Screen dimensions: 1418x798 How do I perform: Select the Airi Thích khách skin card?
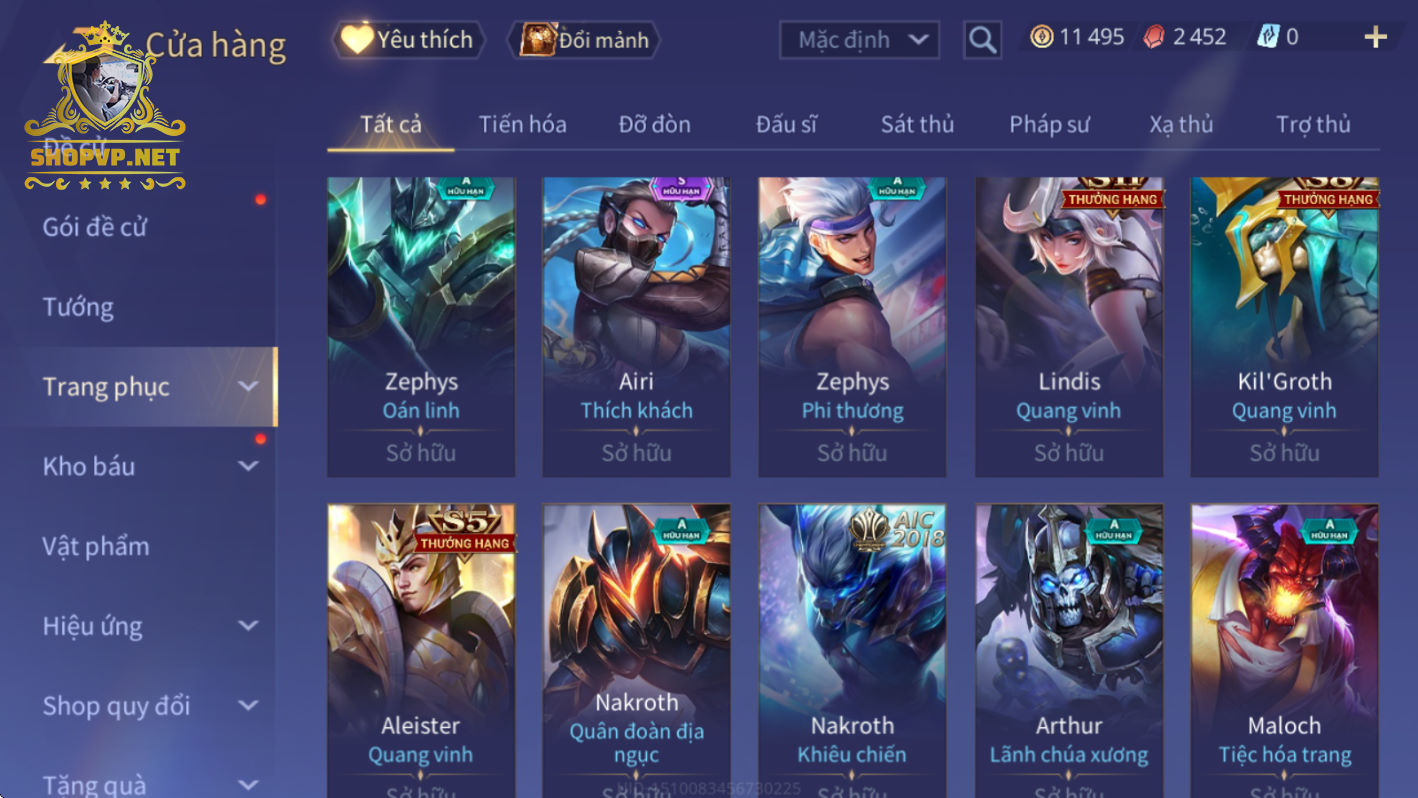click(x=636, y=327)
